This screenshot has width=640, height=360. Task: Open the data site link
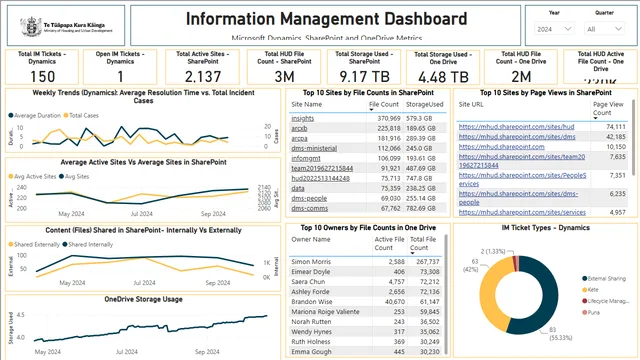click(x=298, y=188)
